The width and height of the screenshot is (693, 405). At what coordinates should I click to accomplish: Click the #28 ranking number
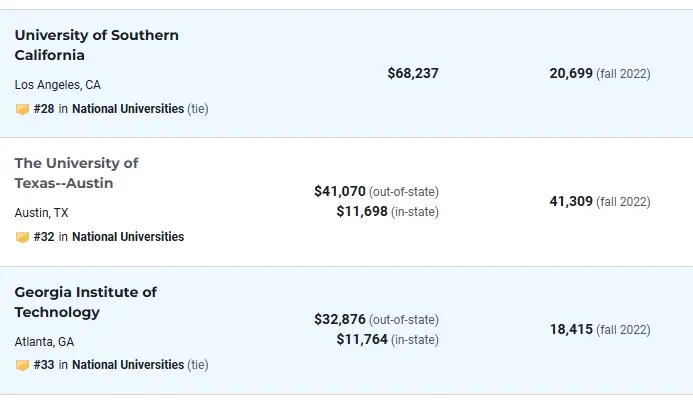coord(44,109)
